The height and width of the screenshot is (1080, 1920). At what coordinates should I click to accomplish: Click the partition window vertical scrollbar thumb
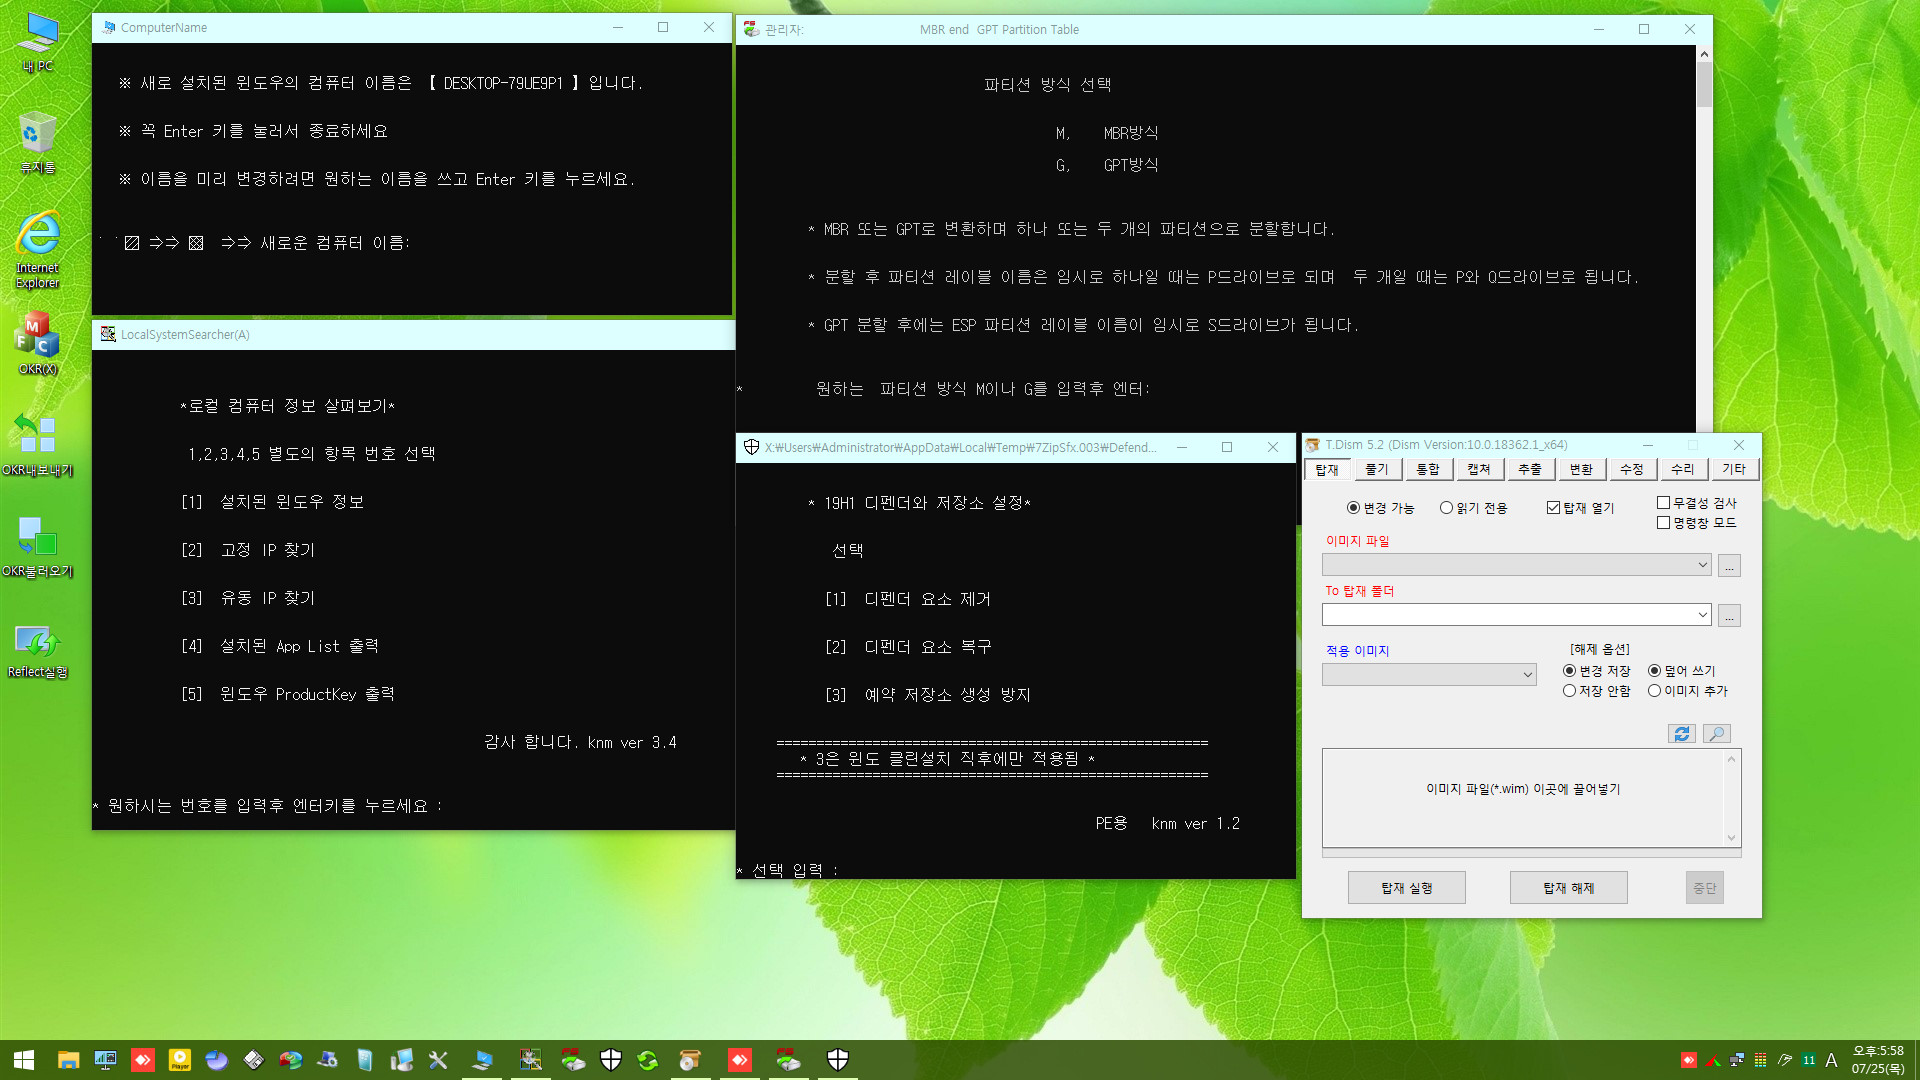pyautogui.click(x=1704, y=84)
